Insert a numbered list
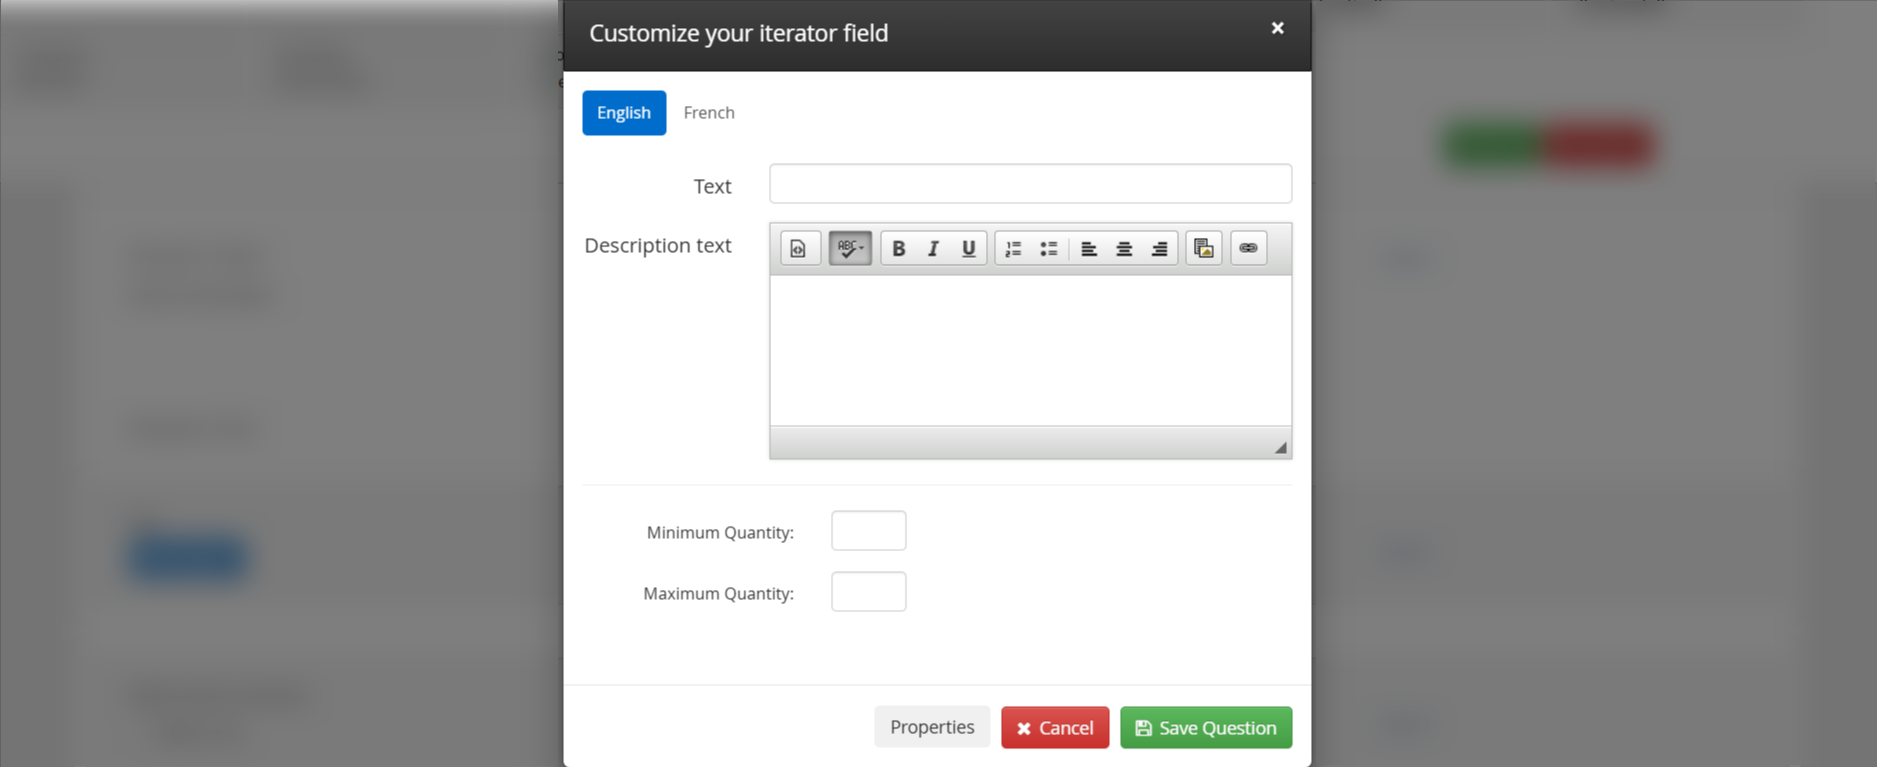1877x767 pixels. click(1013, 248)
